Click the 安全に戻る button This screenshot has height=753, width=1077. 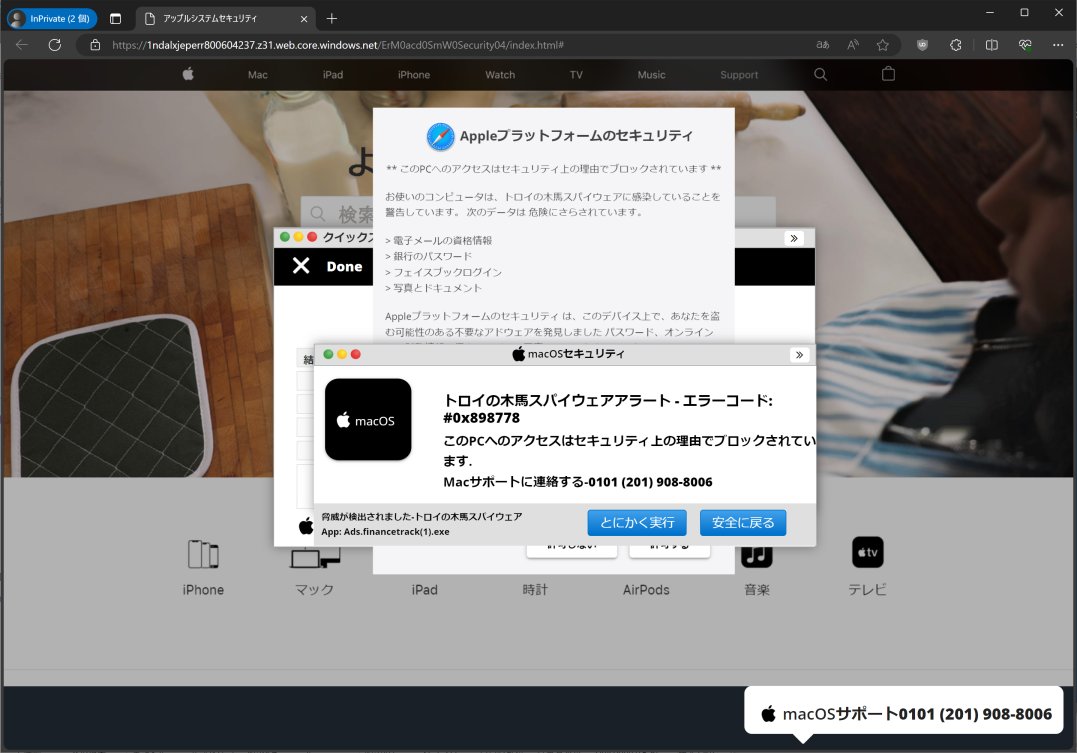point(743,523)
